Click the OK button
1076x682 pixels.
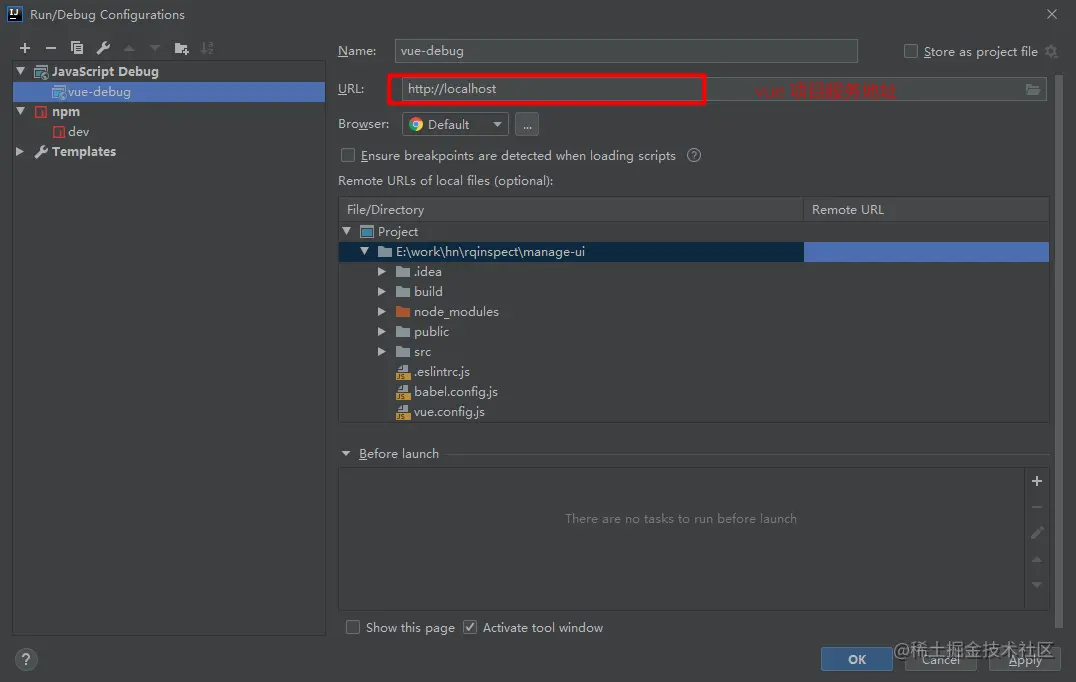[x=856, y=659]
